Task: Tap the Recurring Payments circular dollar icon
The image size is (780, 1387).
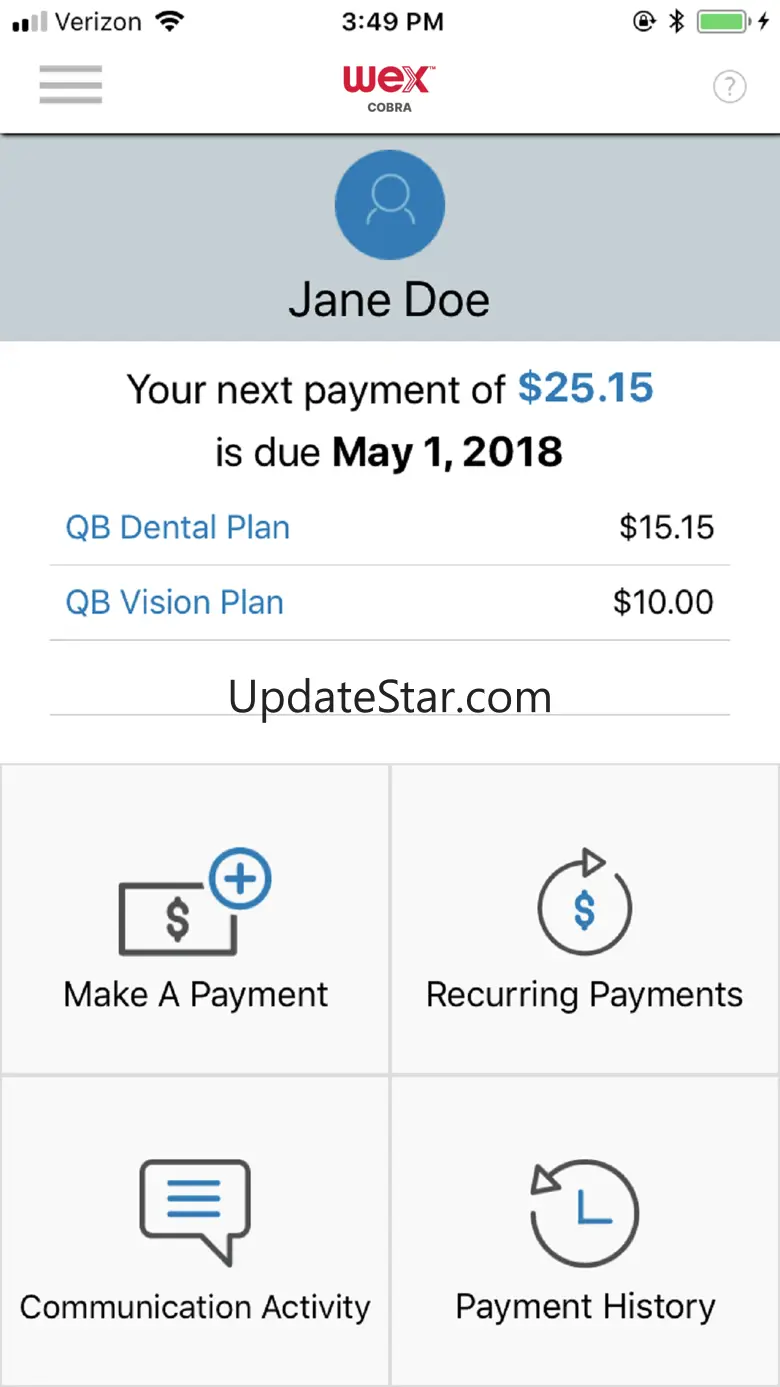Action: click(x=585, y=903)
